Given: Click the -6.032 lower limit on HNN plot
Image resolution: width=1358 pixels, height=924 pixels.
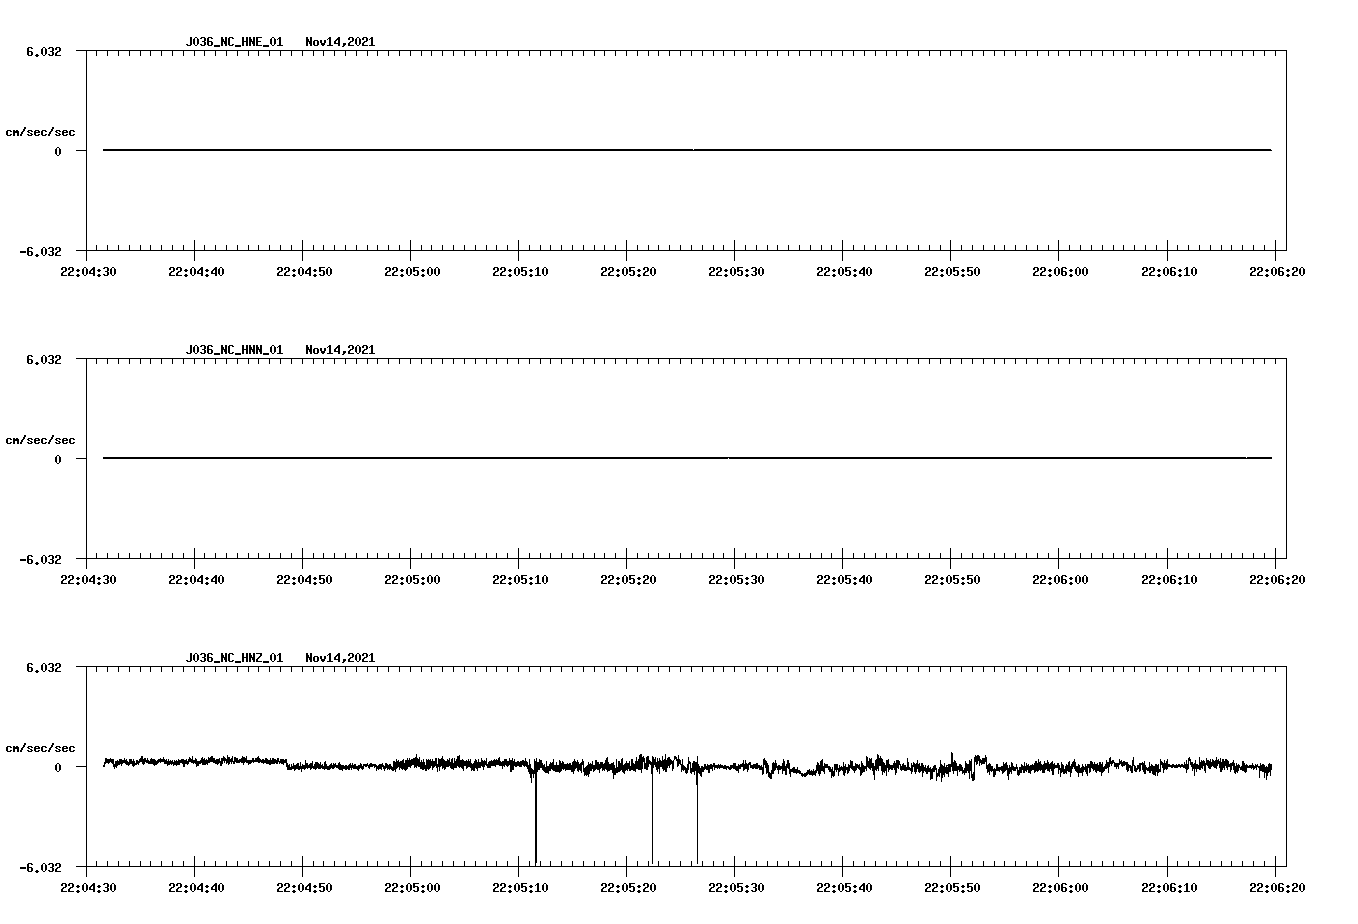Looking at the screenshot, I should [x=41, y=559].
